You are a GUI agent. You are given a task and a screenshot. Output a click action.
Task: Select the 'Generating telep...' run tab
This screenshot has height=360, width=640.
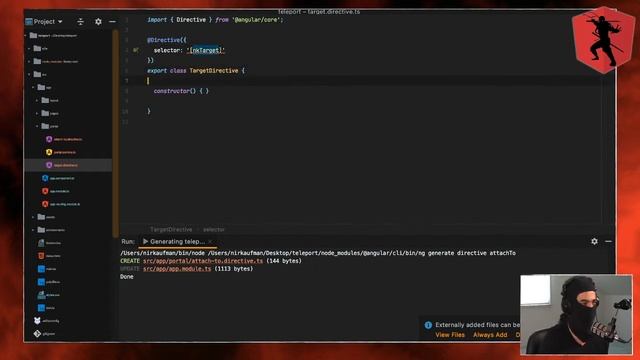(x=177, y=242)
